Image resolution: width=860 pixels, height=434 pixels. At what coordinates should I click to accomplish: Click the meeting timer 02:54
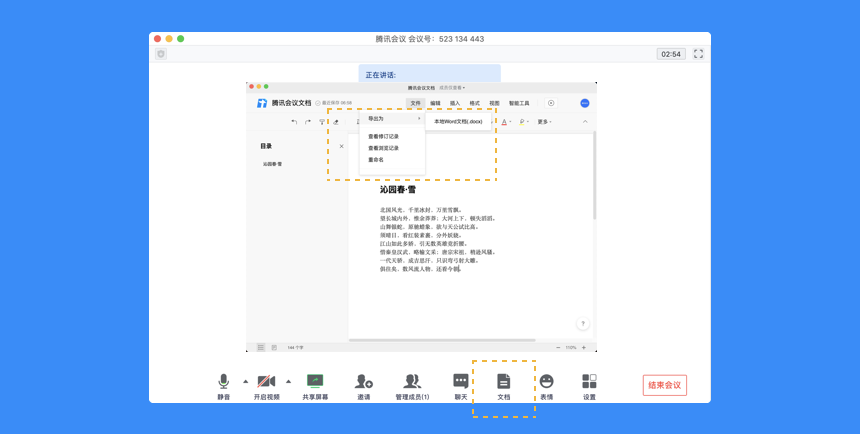(671, 54)
